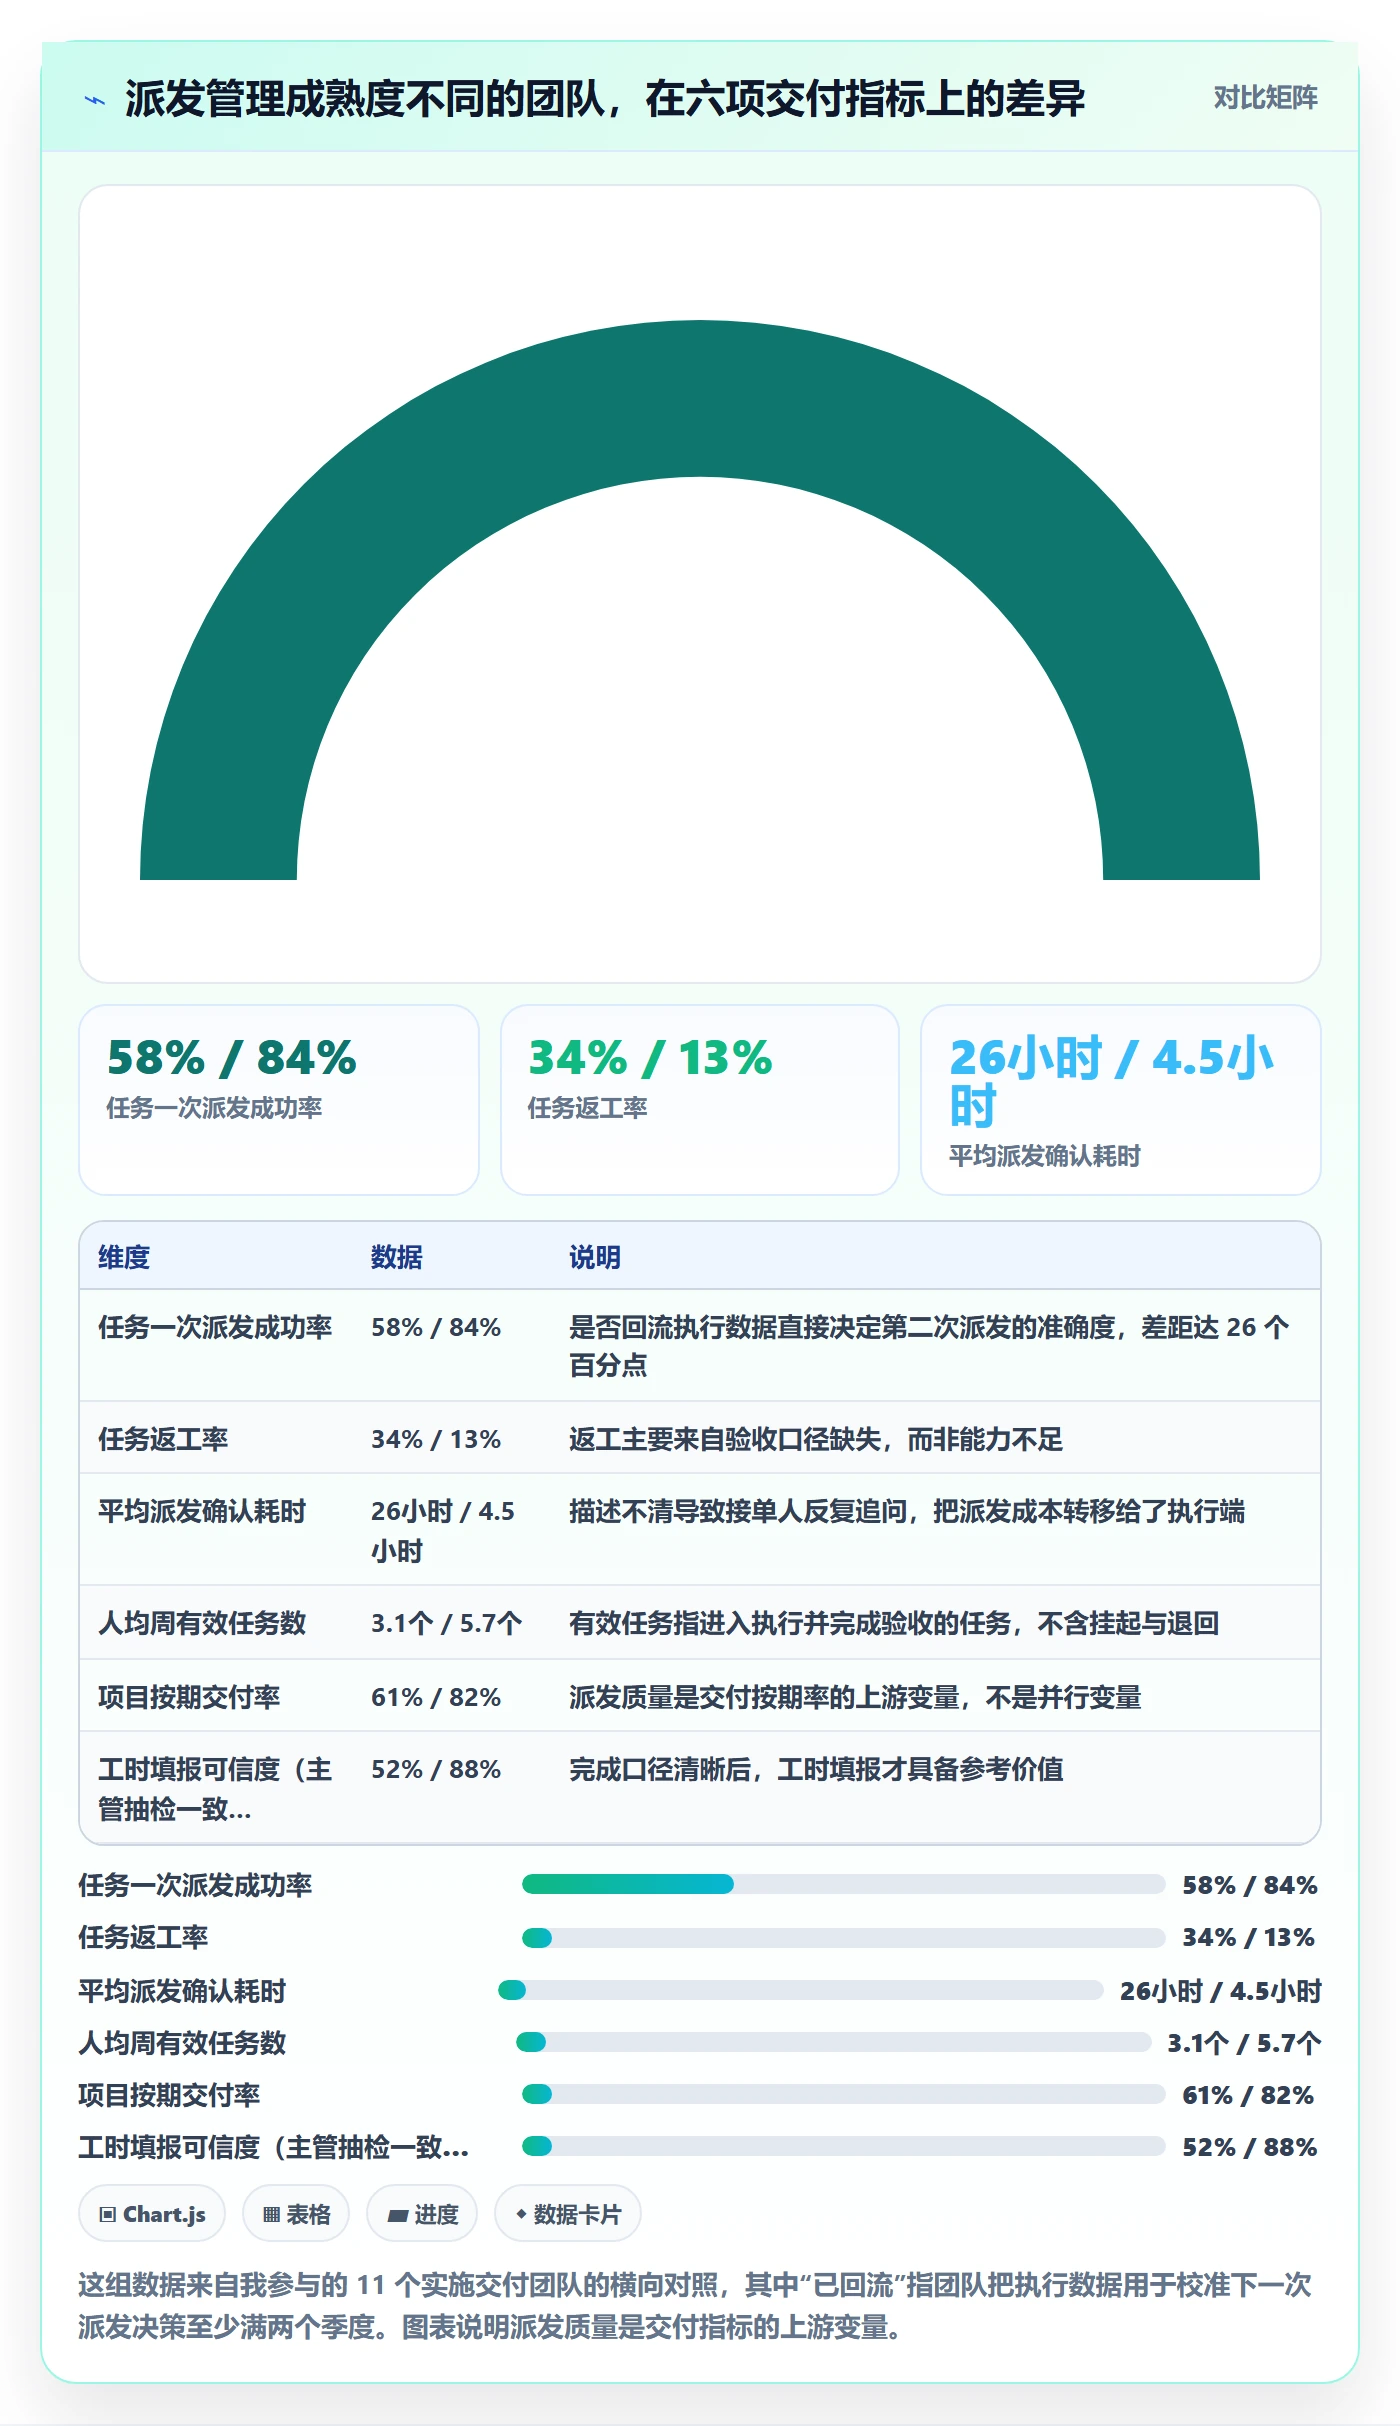The width and height of the screenshot is (1400, 2426).
Task: Click the 任务返工率 progress bar
Action: point(844,1938)
